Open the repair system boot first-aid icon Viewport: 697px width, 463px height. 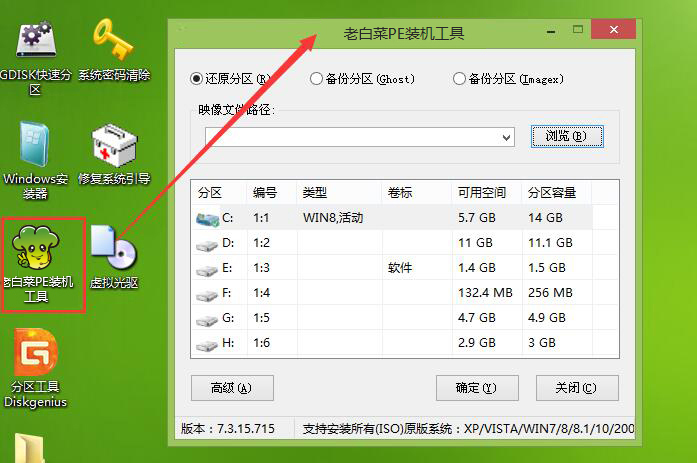click(x=114, y=154)
